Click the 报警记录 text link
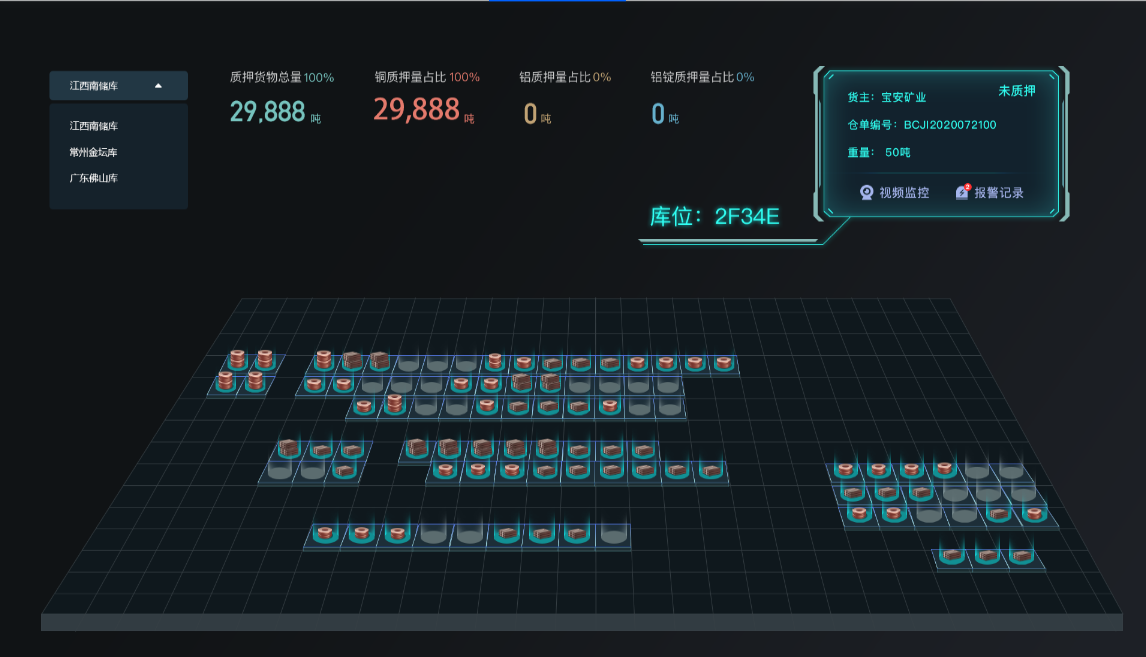1146x657 pixels. pos(999,193)
